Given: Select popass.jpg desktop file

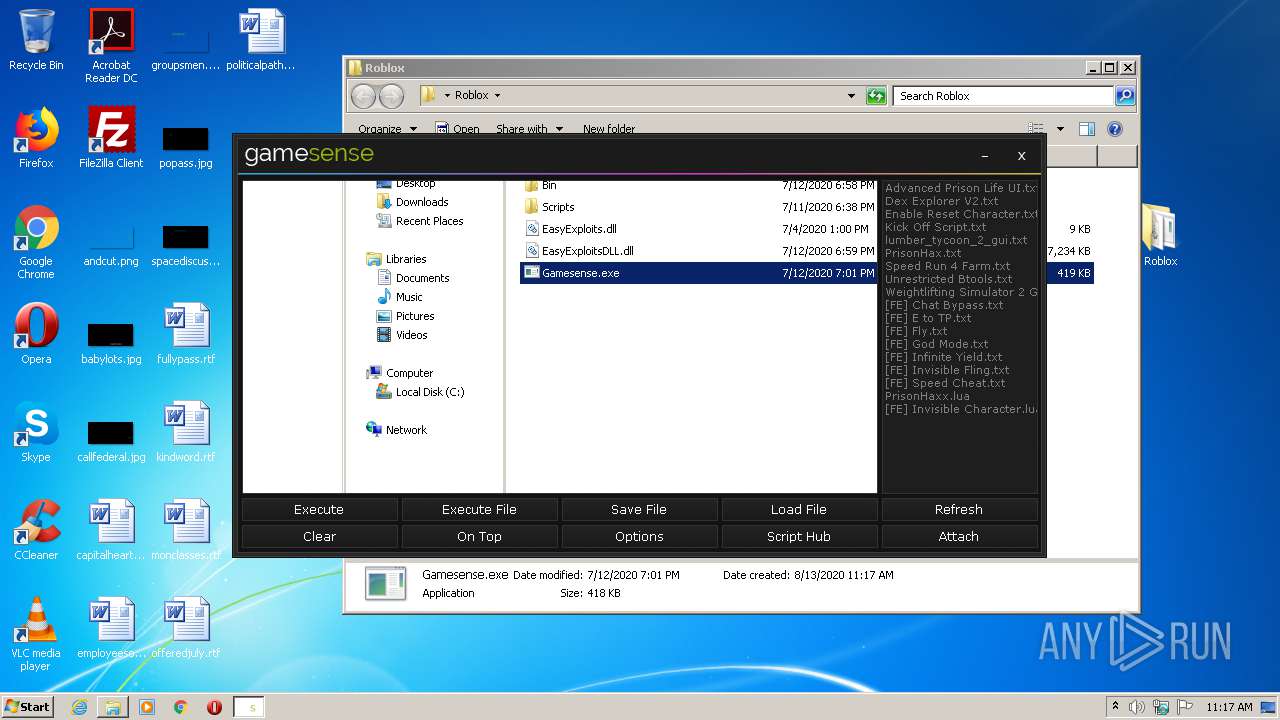Looking at the screenshot, I should tap(186, 146).
